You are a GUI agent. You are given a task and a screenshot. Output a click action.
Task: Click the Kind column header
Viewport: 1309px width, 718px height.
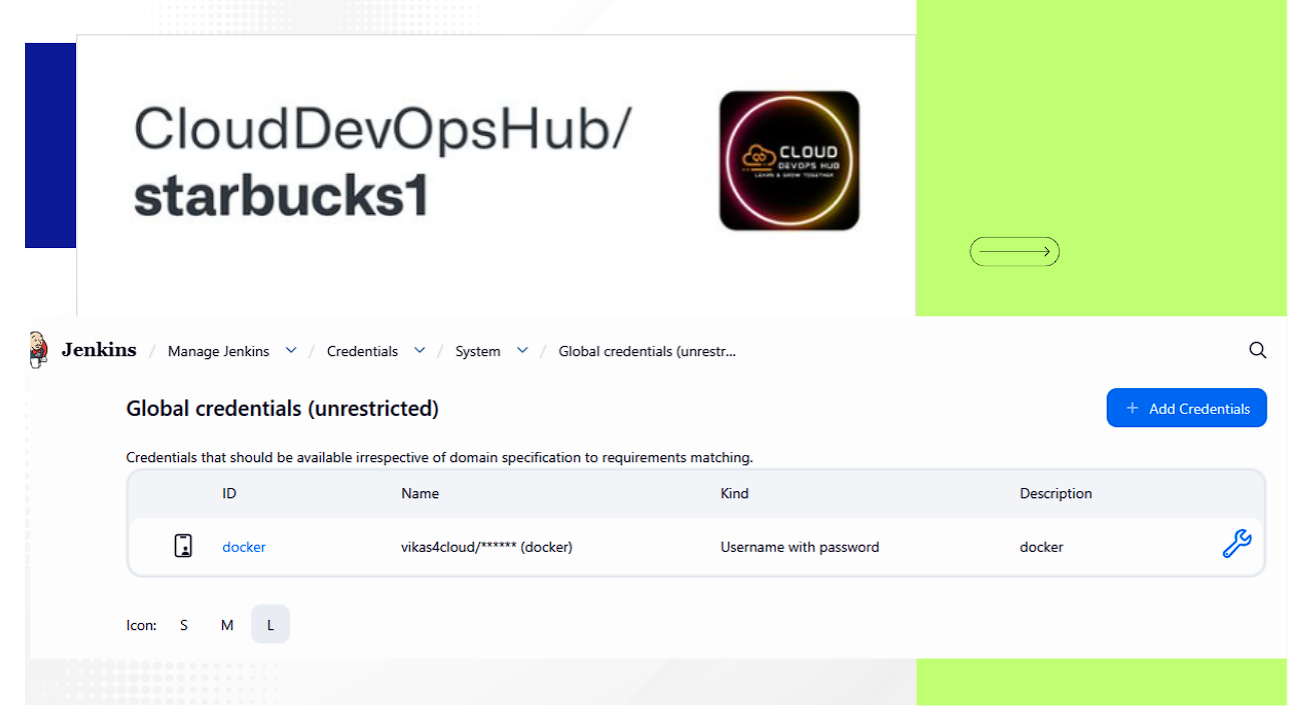(x=734, y=493)
